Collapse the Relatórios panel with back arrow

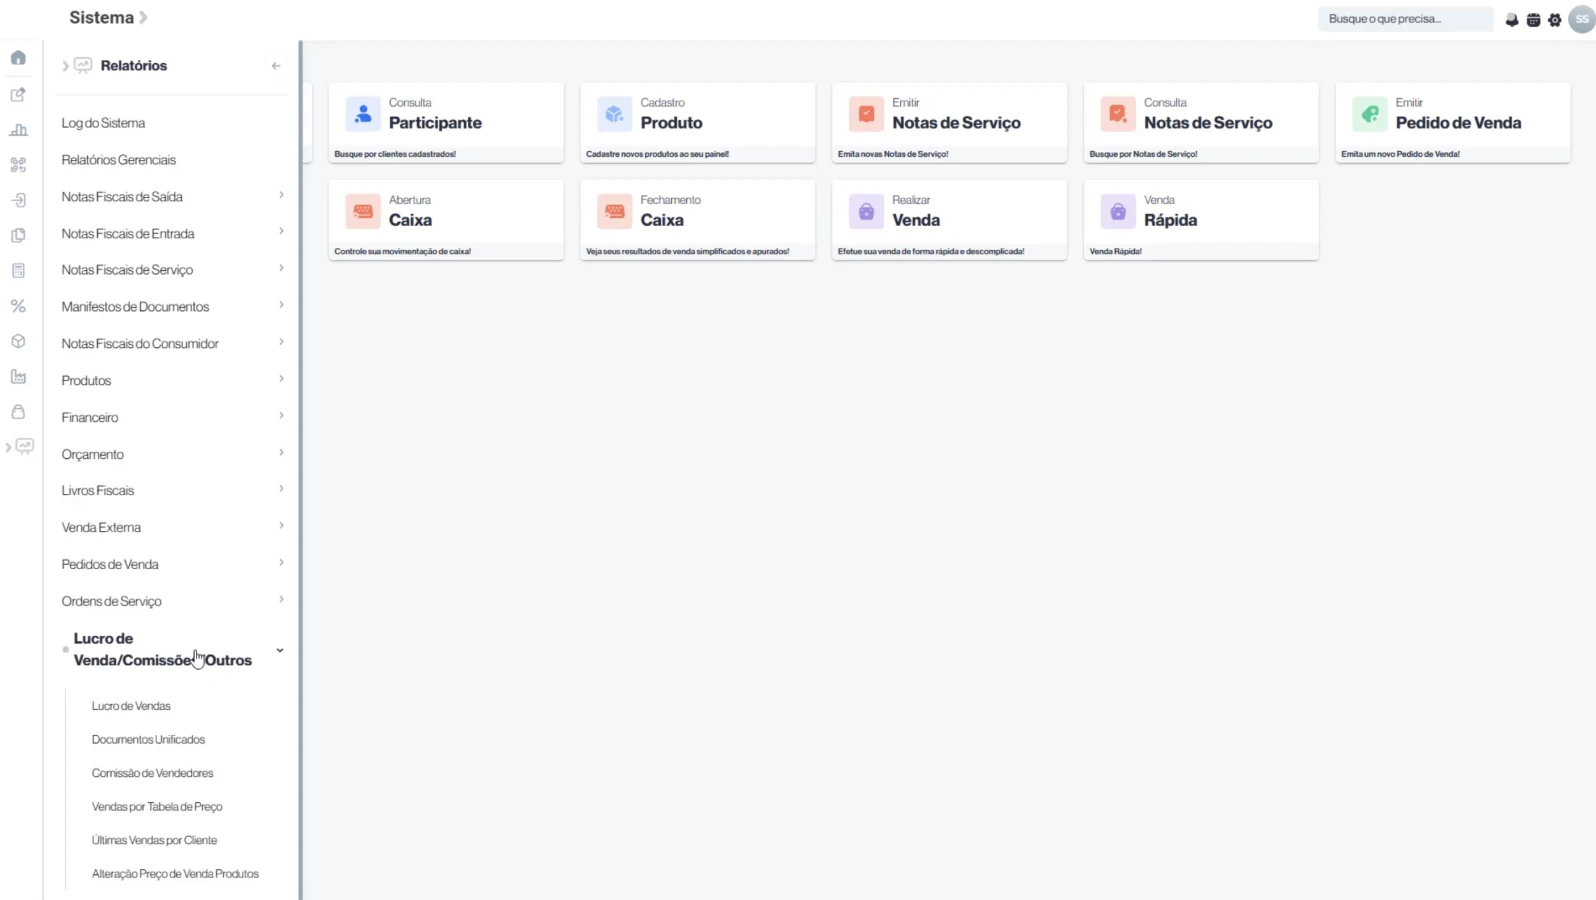pyautogui.click(x=276, y=66)
